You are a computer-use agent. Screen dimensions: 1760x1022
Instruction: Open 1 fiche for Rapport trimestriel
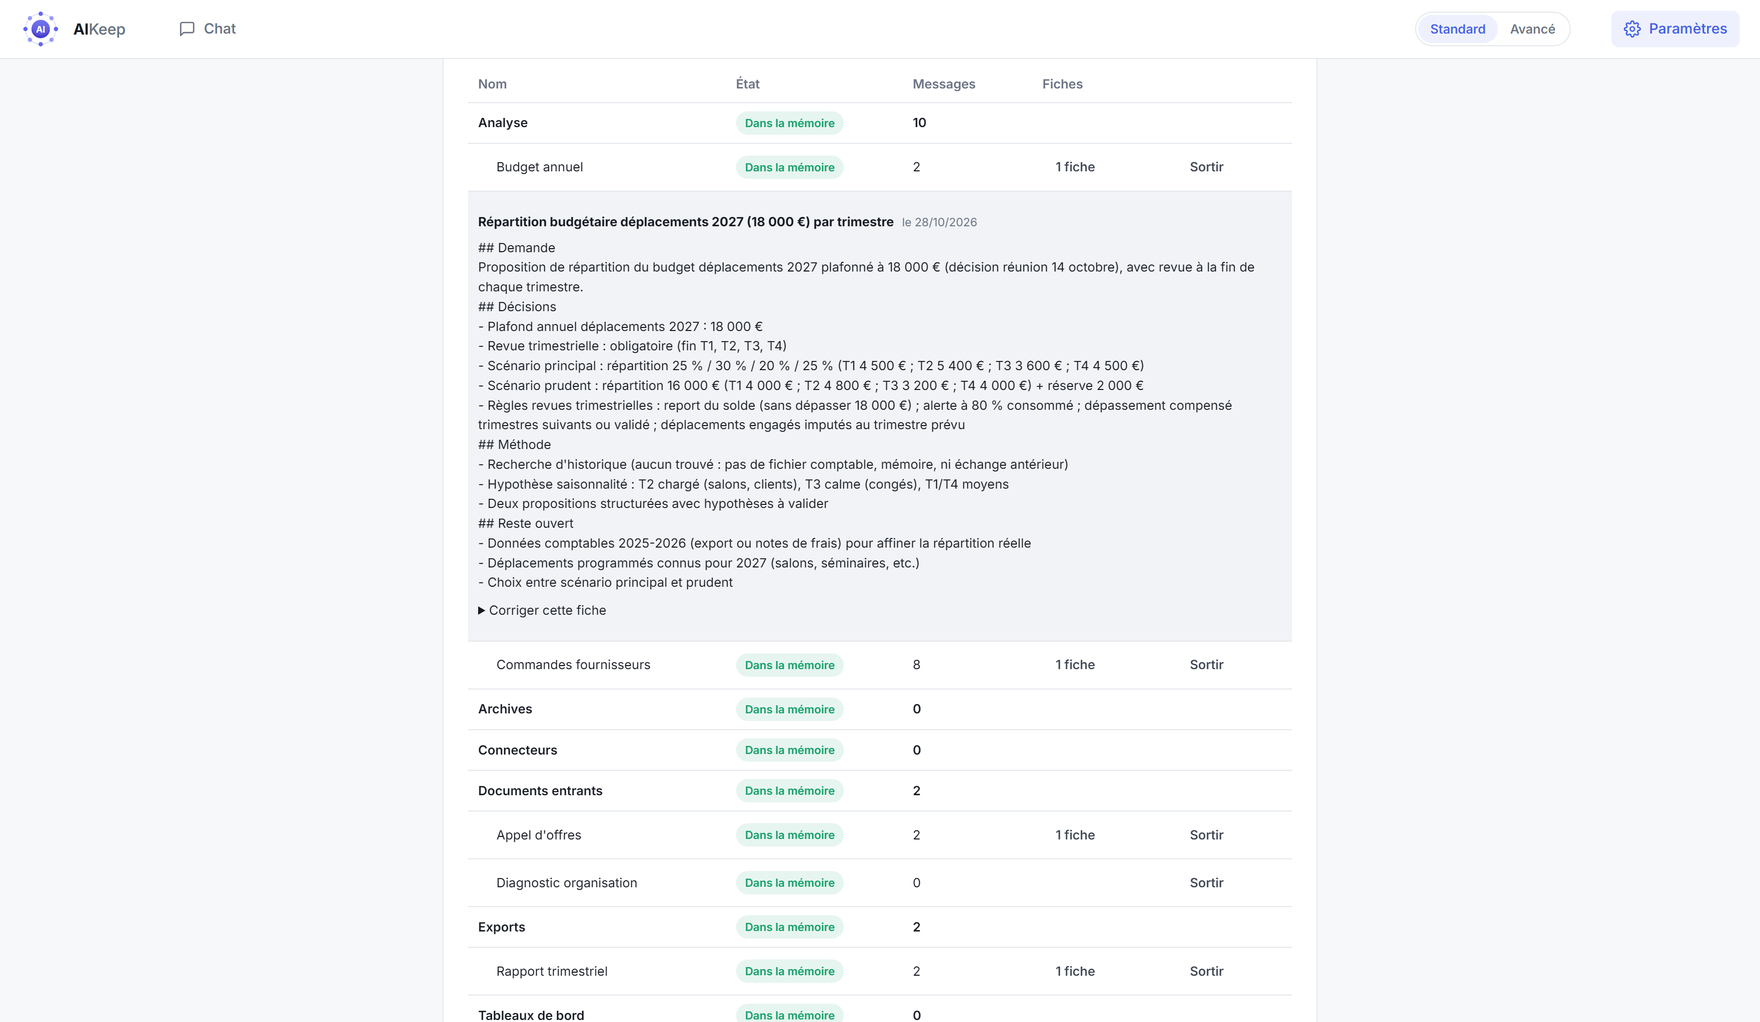(1075, 971)
